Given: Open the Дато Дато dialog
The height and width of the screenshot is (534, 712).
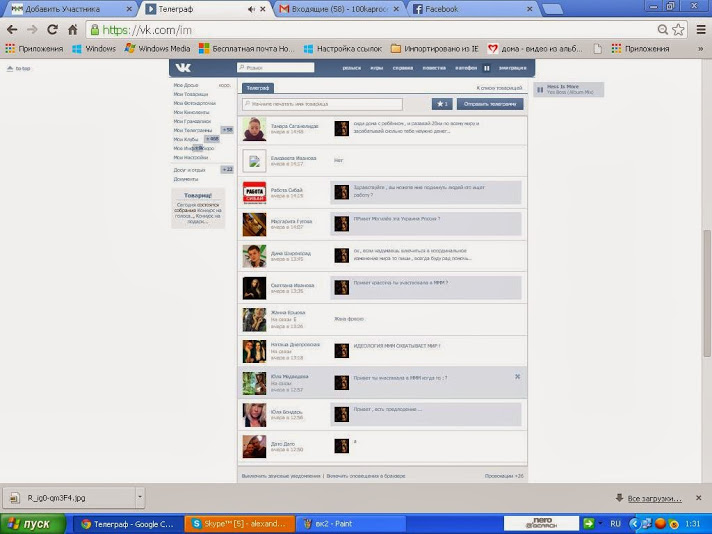Looking at the screenshot, I should pos(382,446).
